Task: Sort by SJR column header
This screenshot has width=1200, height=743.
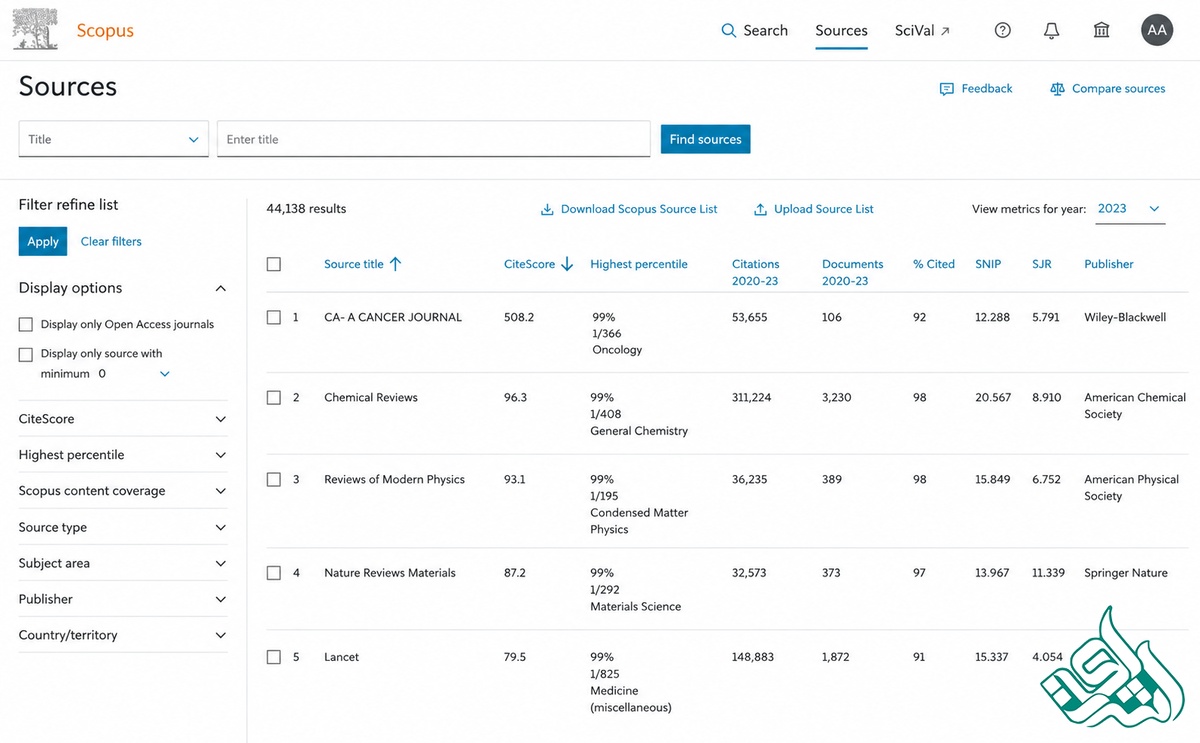Action: click(1042, 264)
